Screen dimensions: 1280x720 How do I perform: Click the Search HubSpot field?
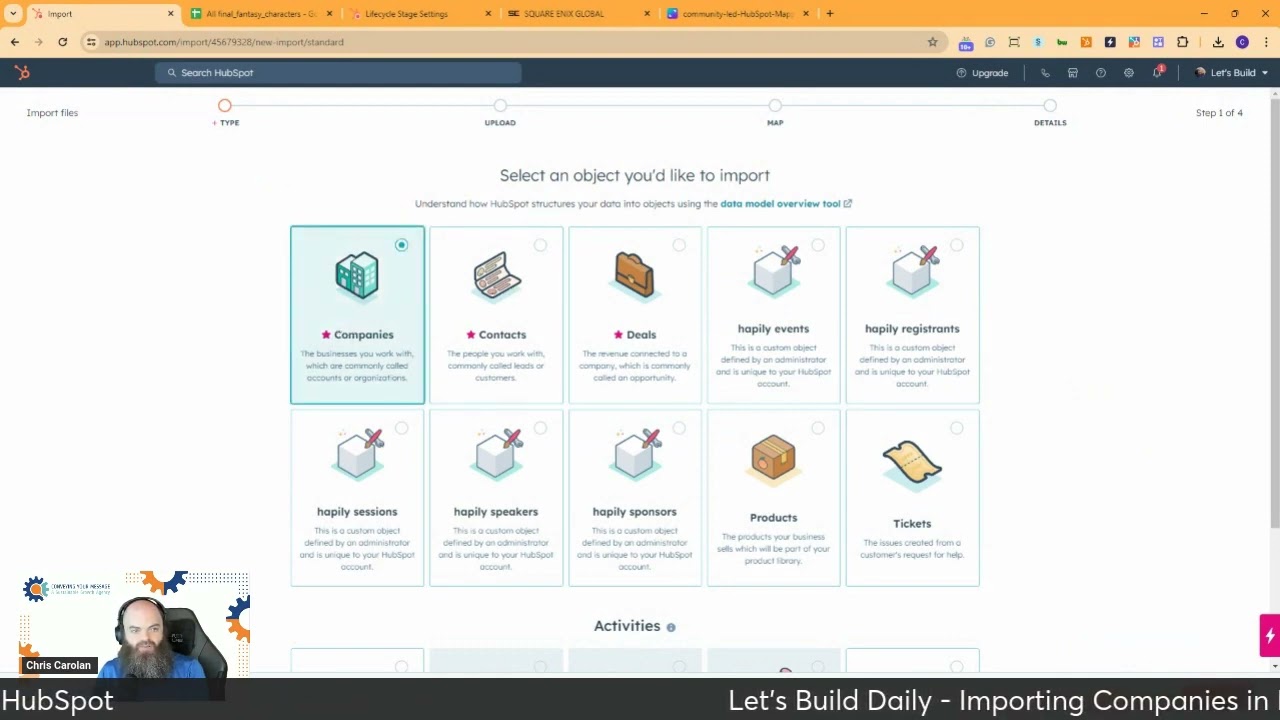click(x=338, y=73)
